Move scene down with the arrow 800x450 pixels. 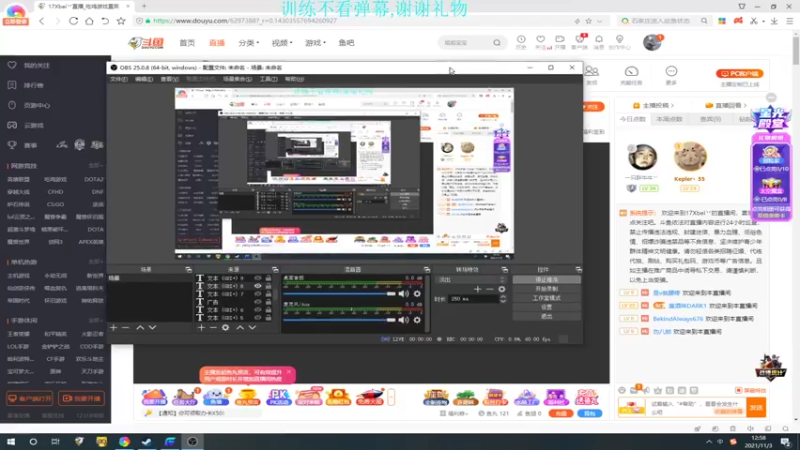point(152,328)
